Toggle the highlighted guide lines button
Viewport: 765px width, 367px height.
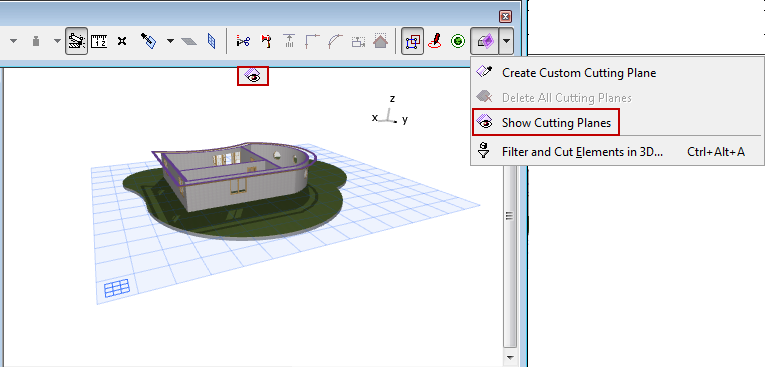coord(77,41)
